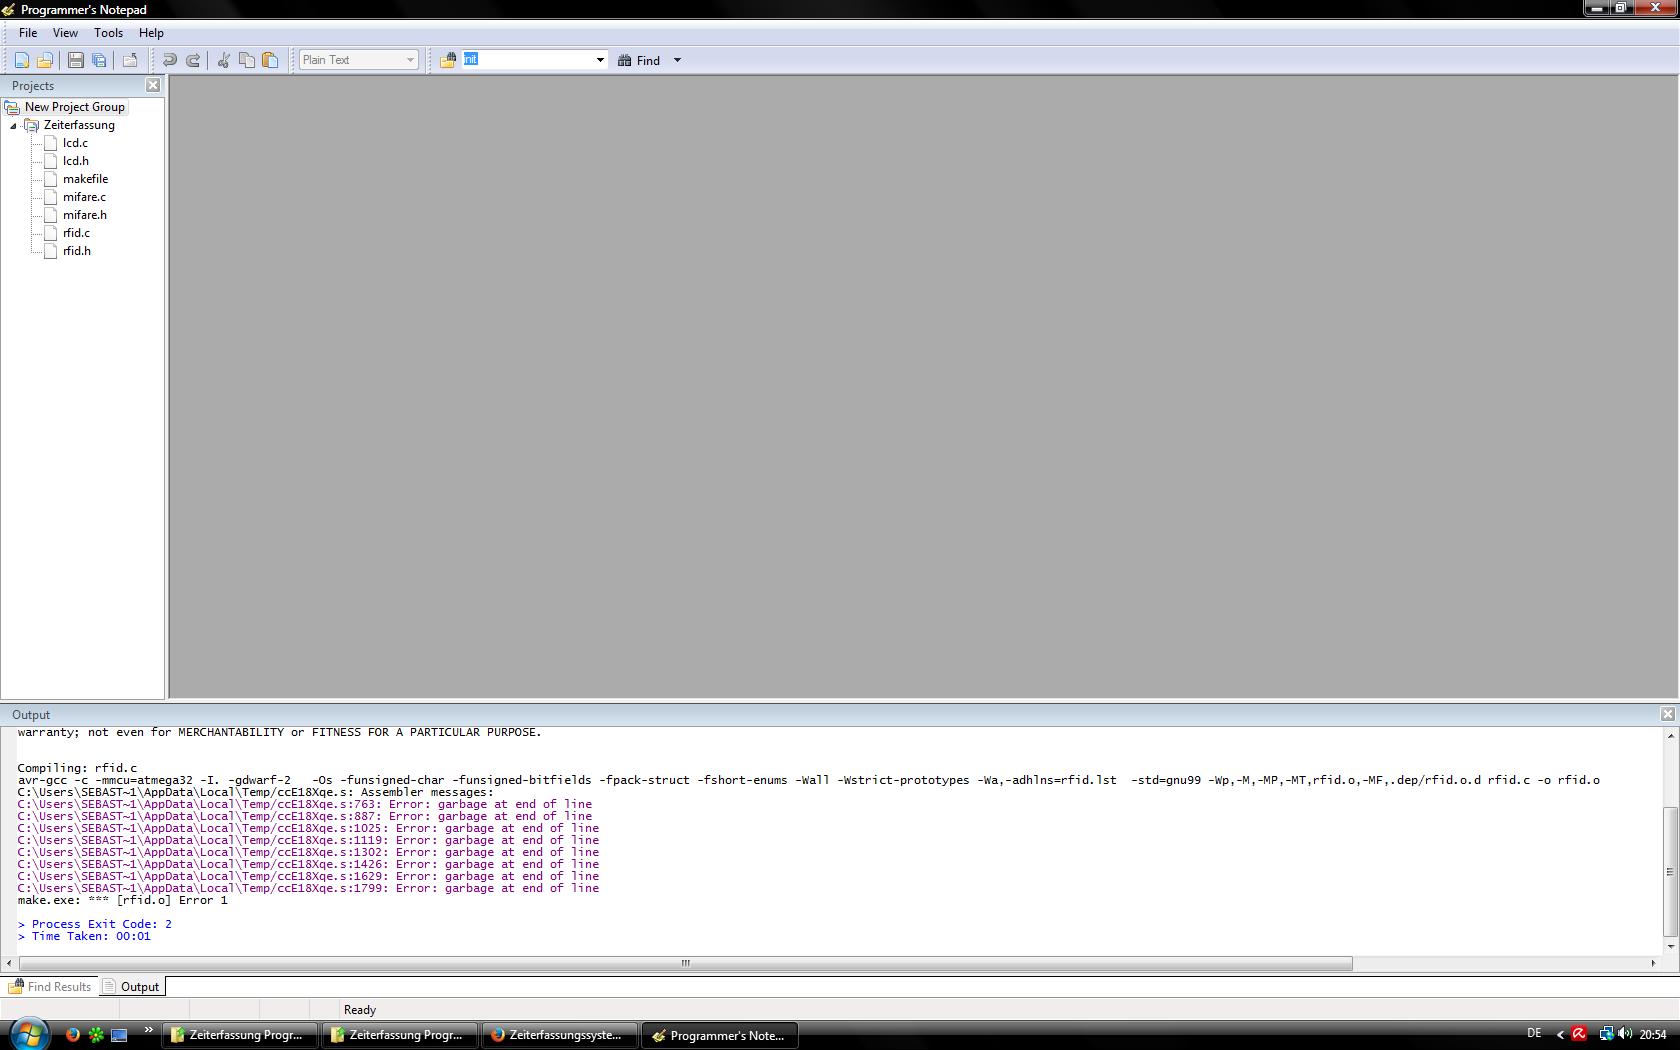
Task: Show hidden system tray icons
Action: tap(1560, 1035)
